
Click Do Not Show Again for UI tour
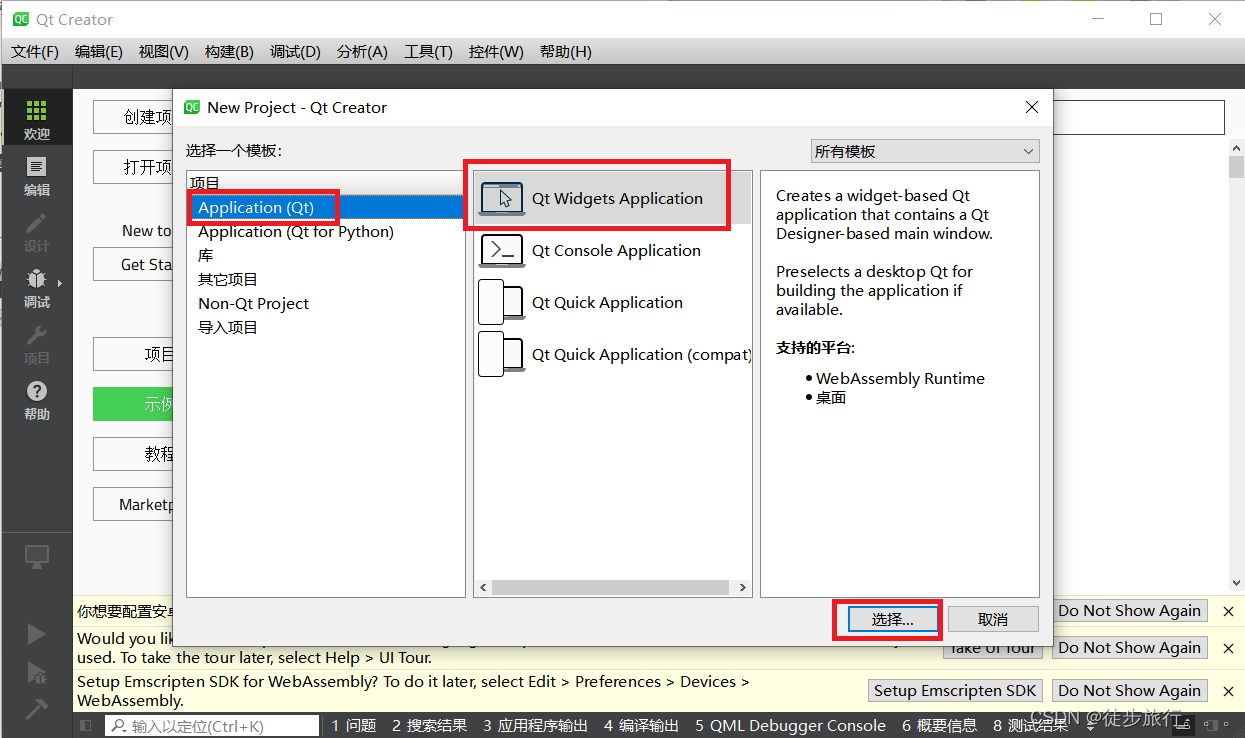pos(1129,647)
